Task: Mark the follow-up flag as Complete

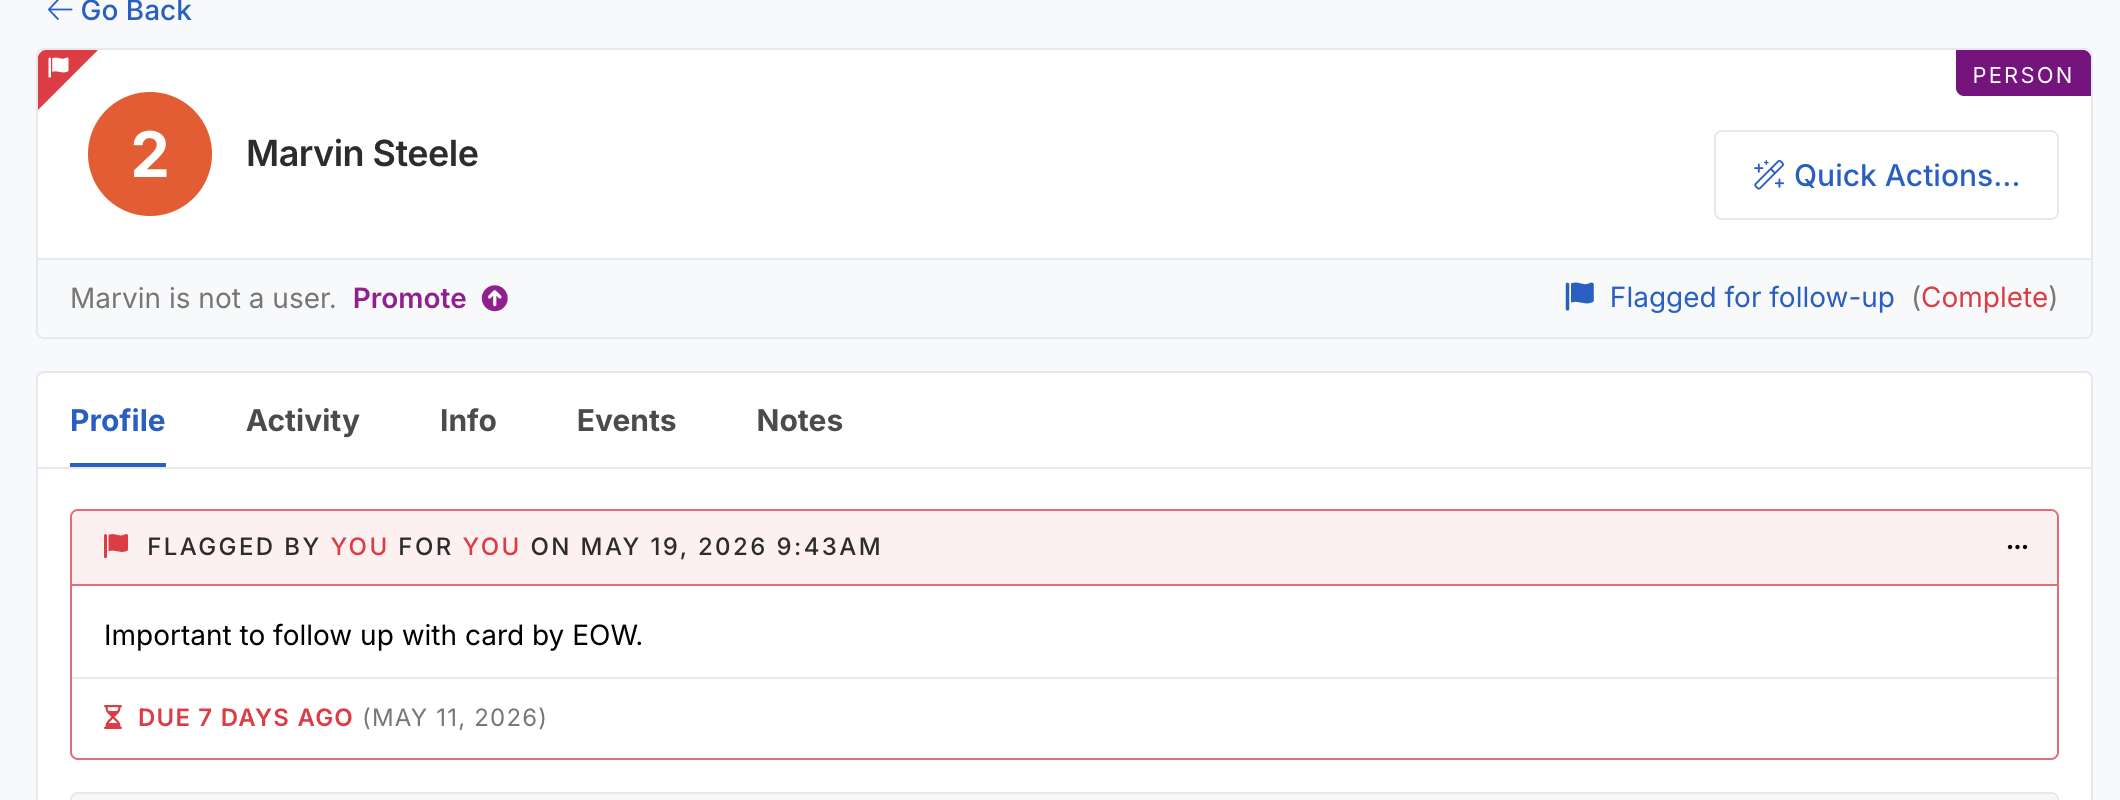Action: point(1984,297)
